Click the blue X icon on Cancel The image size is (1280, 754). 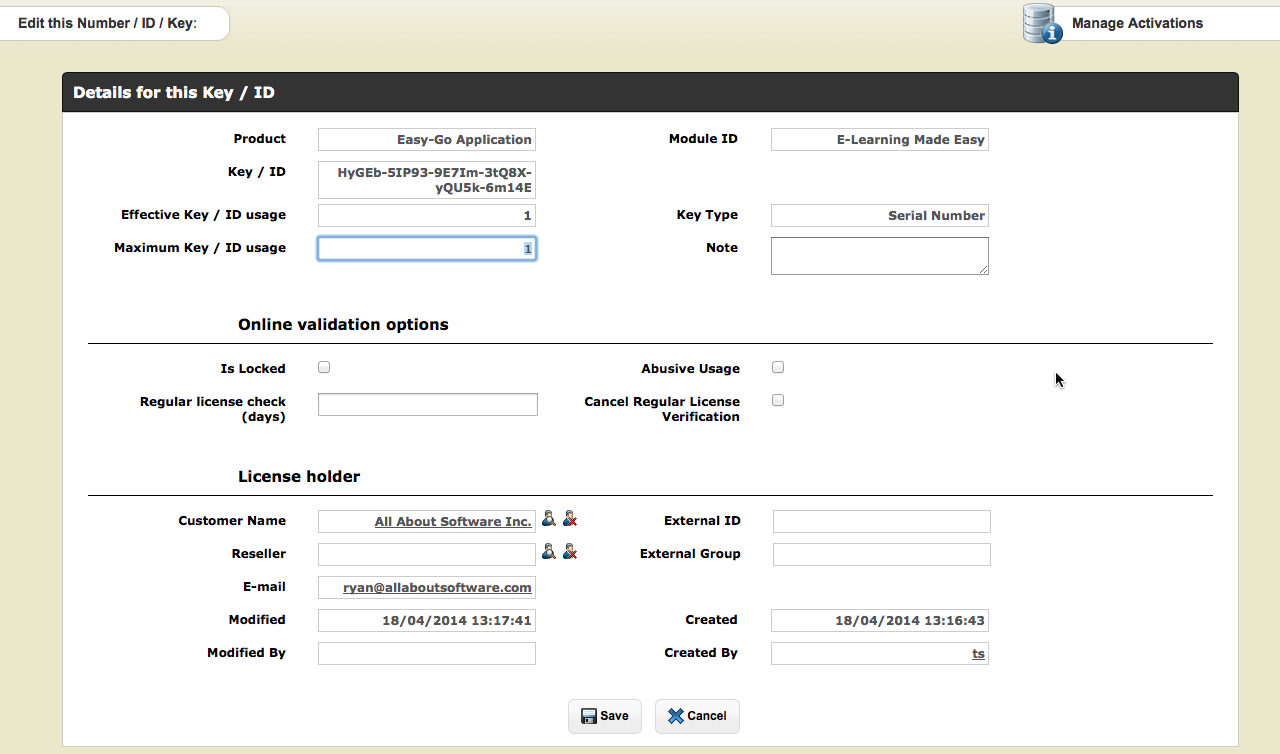point(676,716)
